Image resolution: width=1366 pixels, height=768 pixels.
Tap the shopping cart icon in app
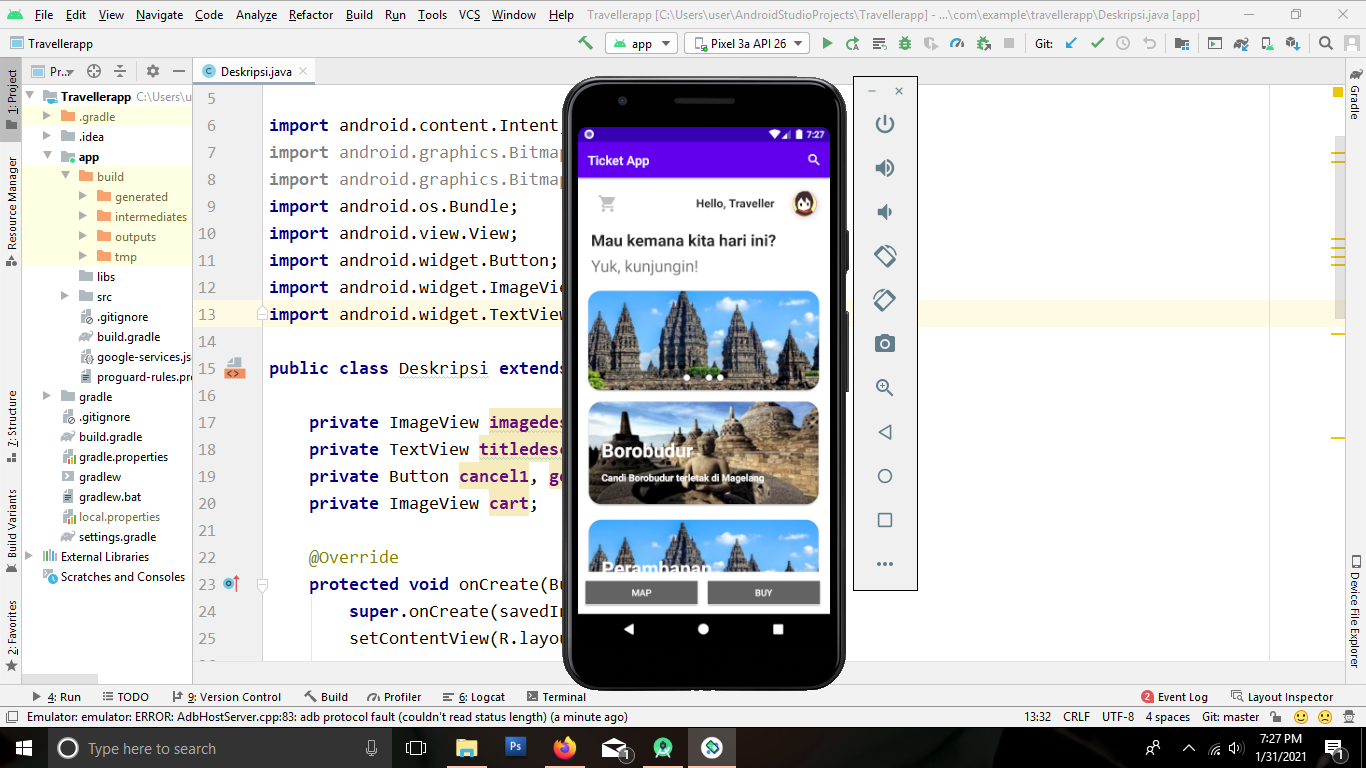[x=606, y=204]
